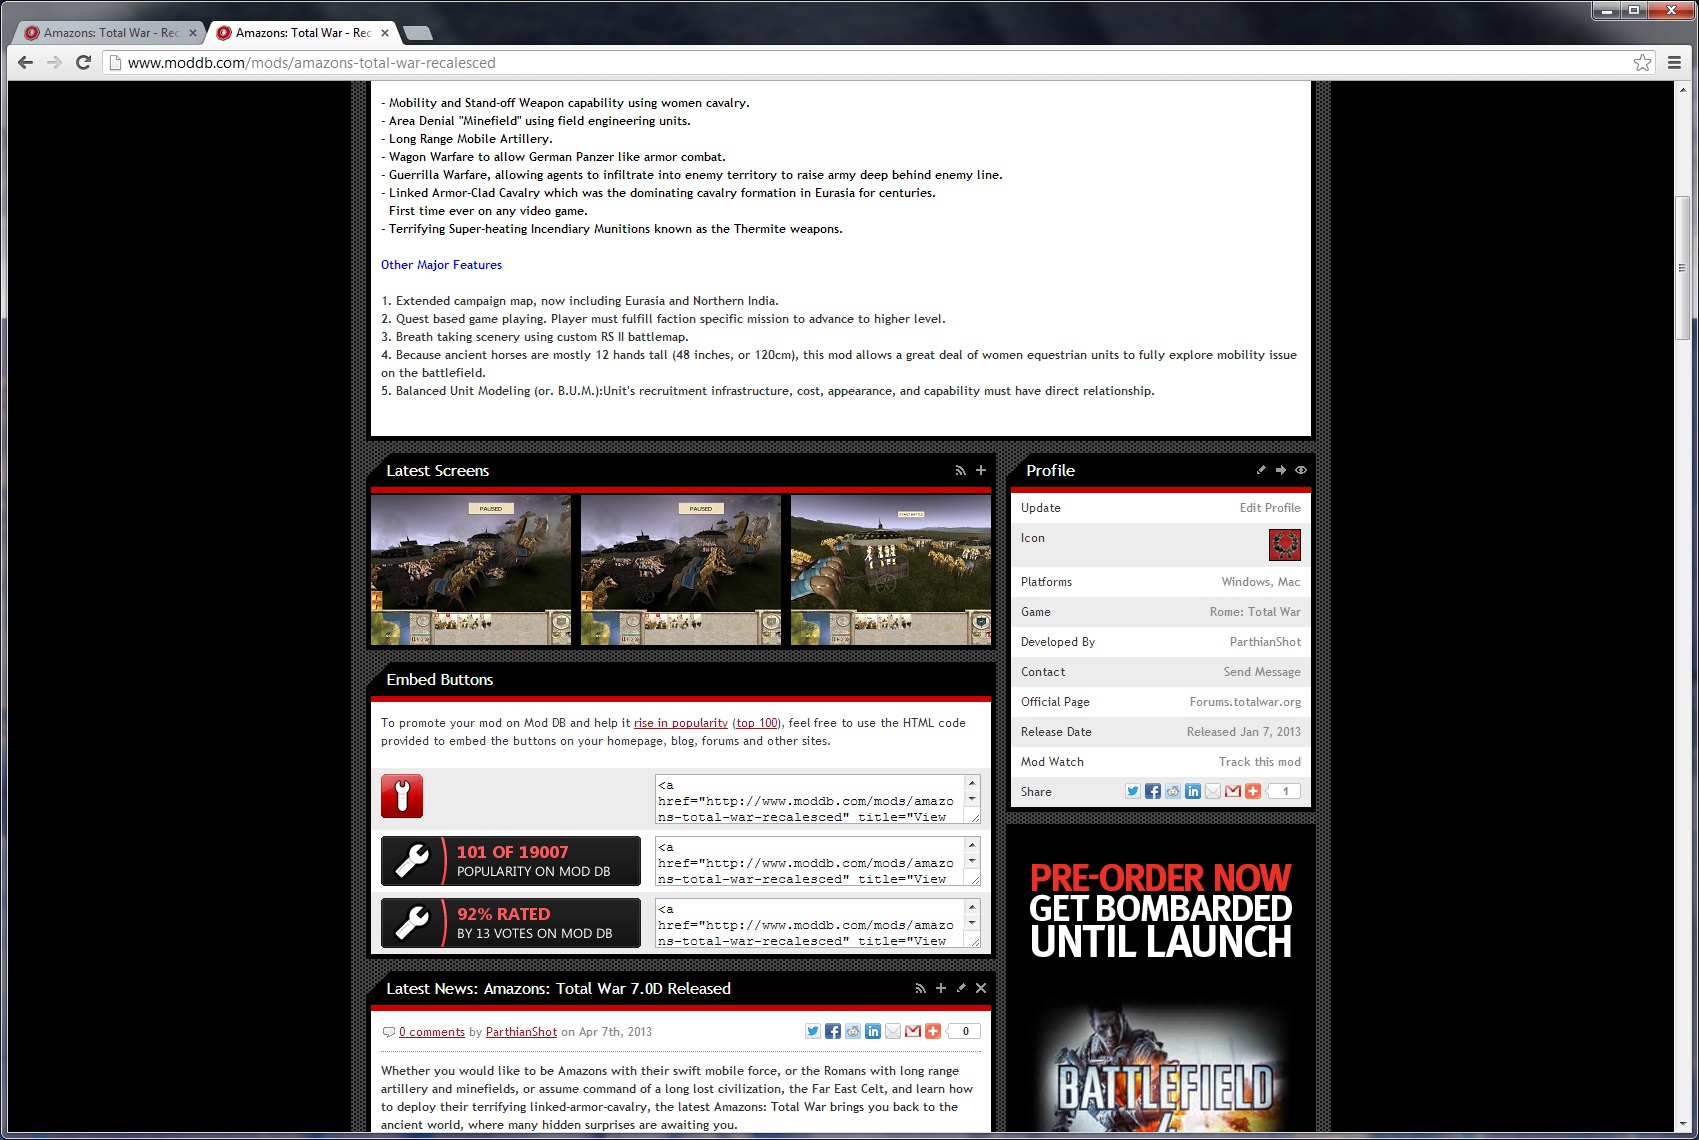Click the arrow icon in Profile header
1699x1140 pixels.
[1281, 470]
